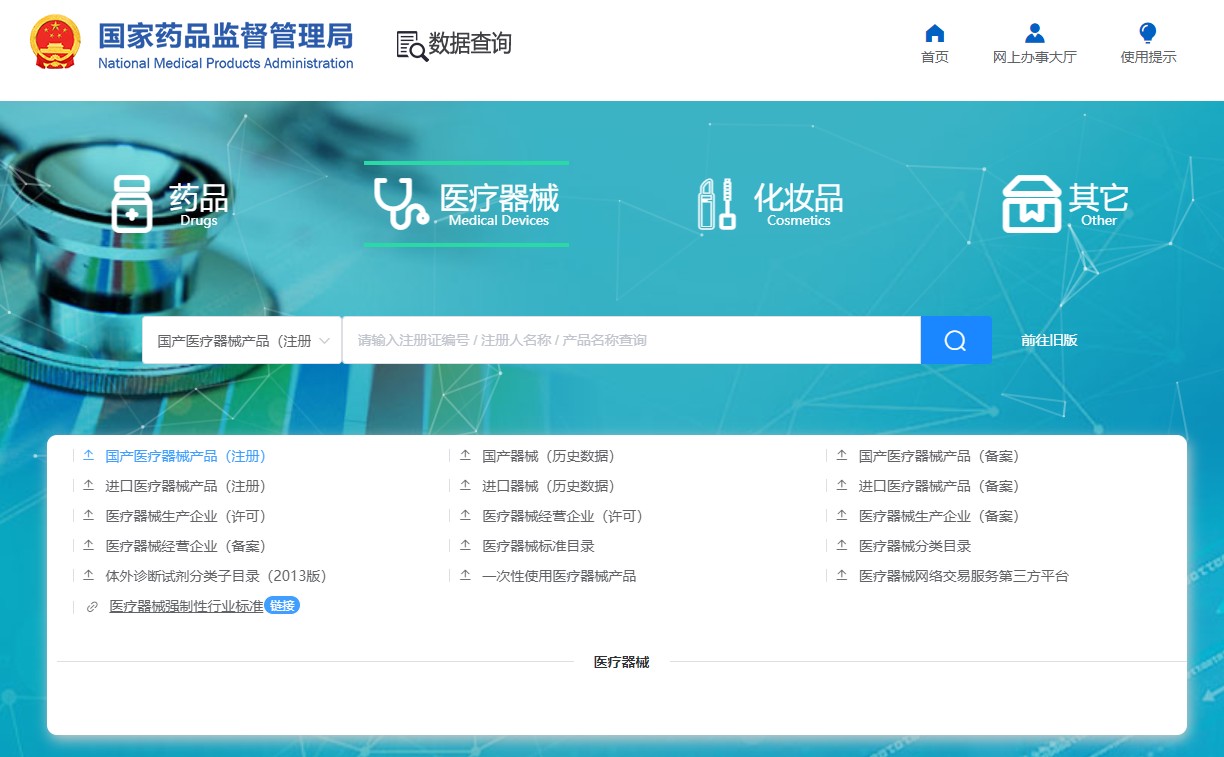The height and width of the screenshot is (757, 1224).
Task: Open 国产器械（历史数据）link
Action: tap(549, 456)
